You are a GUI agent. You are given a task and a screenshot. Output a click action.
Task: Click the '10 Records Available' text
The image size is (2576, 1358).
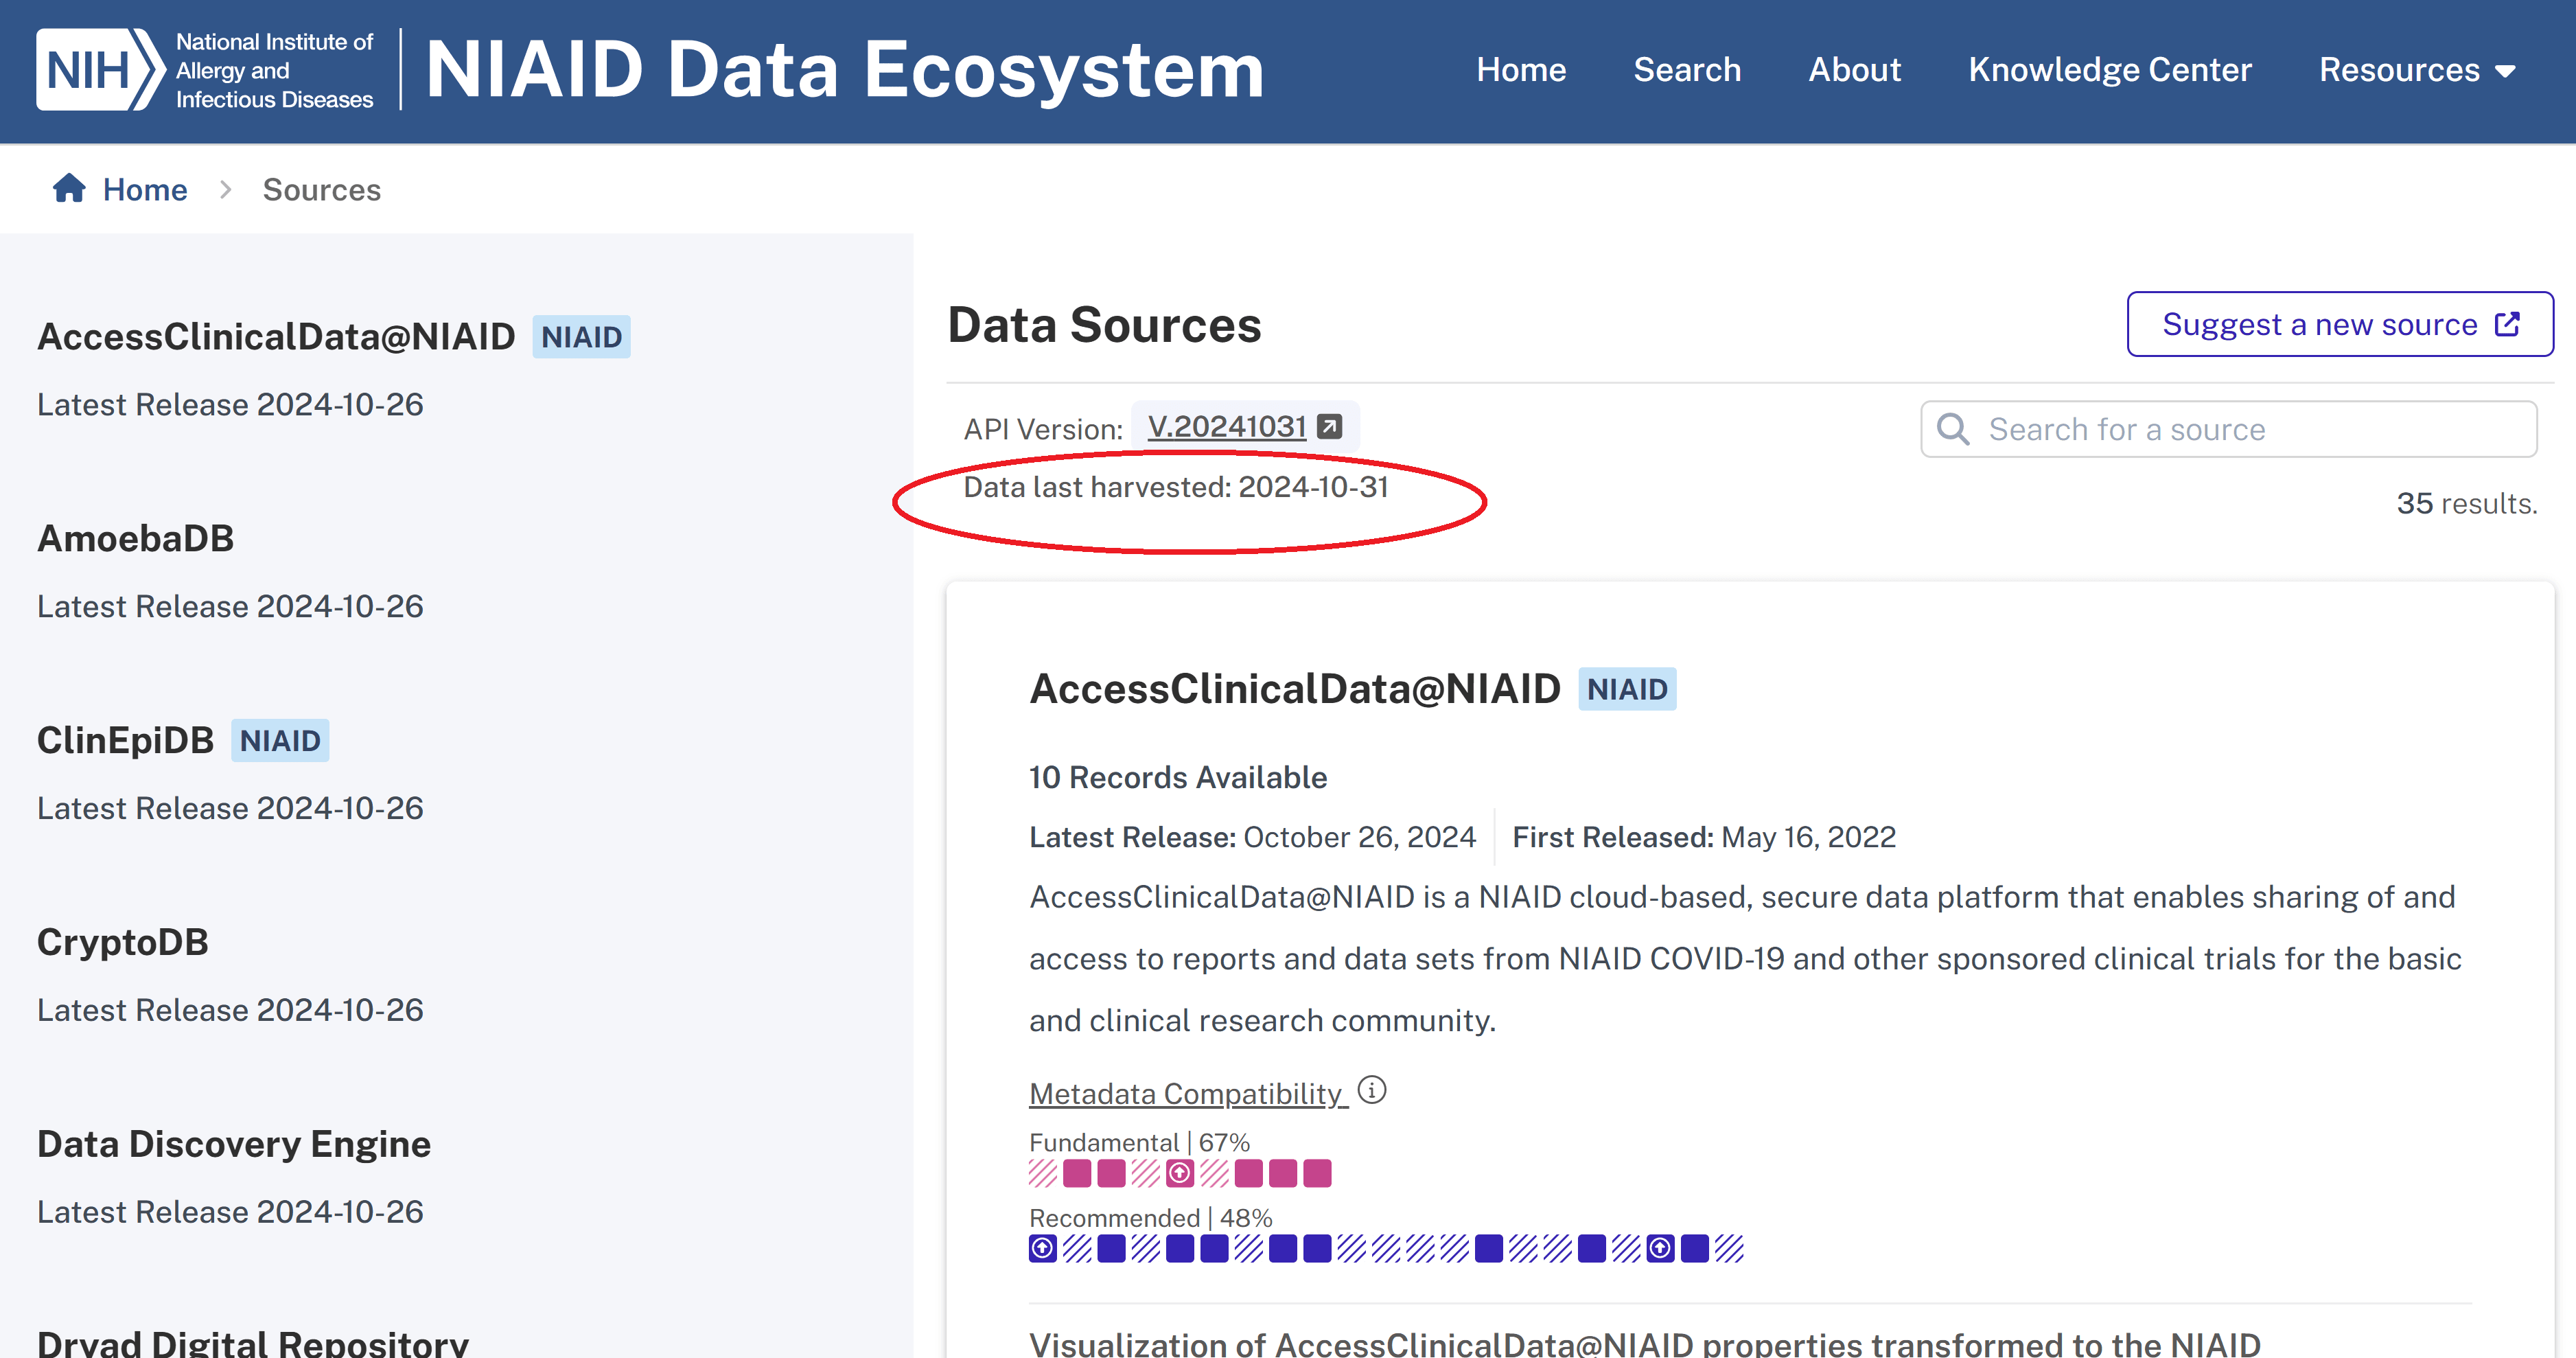point(1178,777)
